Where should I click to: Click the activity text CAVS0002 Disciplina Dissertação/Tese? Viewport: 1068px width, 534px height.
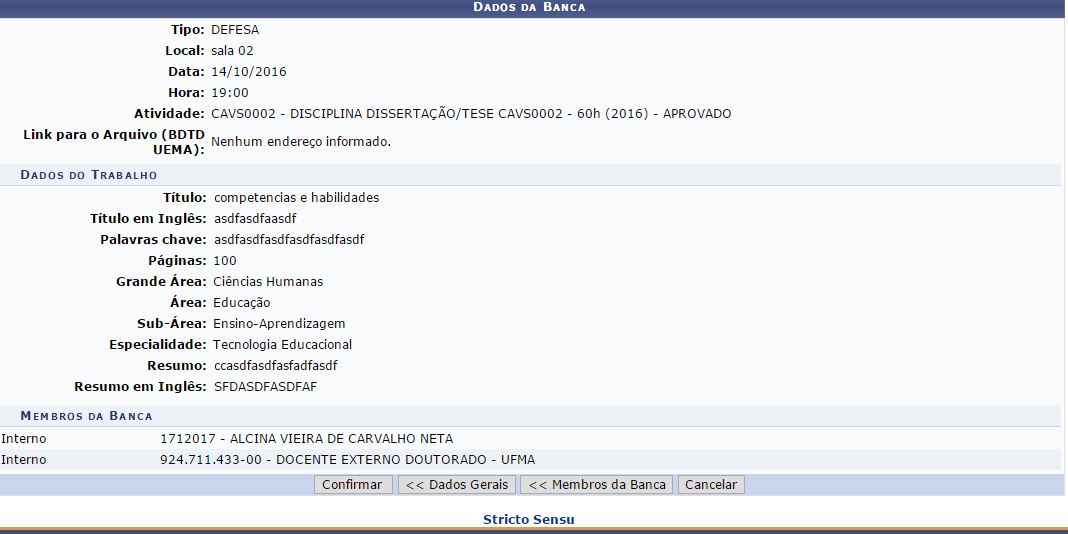(x=470, y=114)
